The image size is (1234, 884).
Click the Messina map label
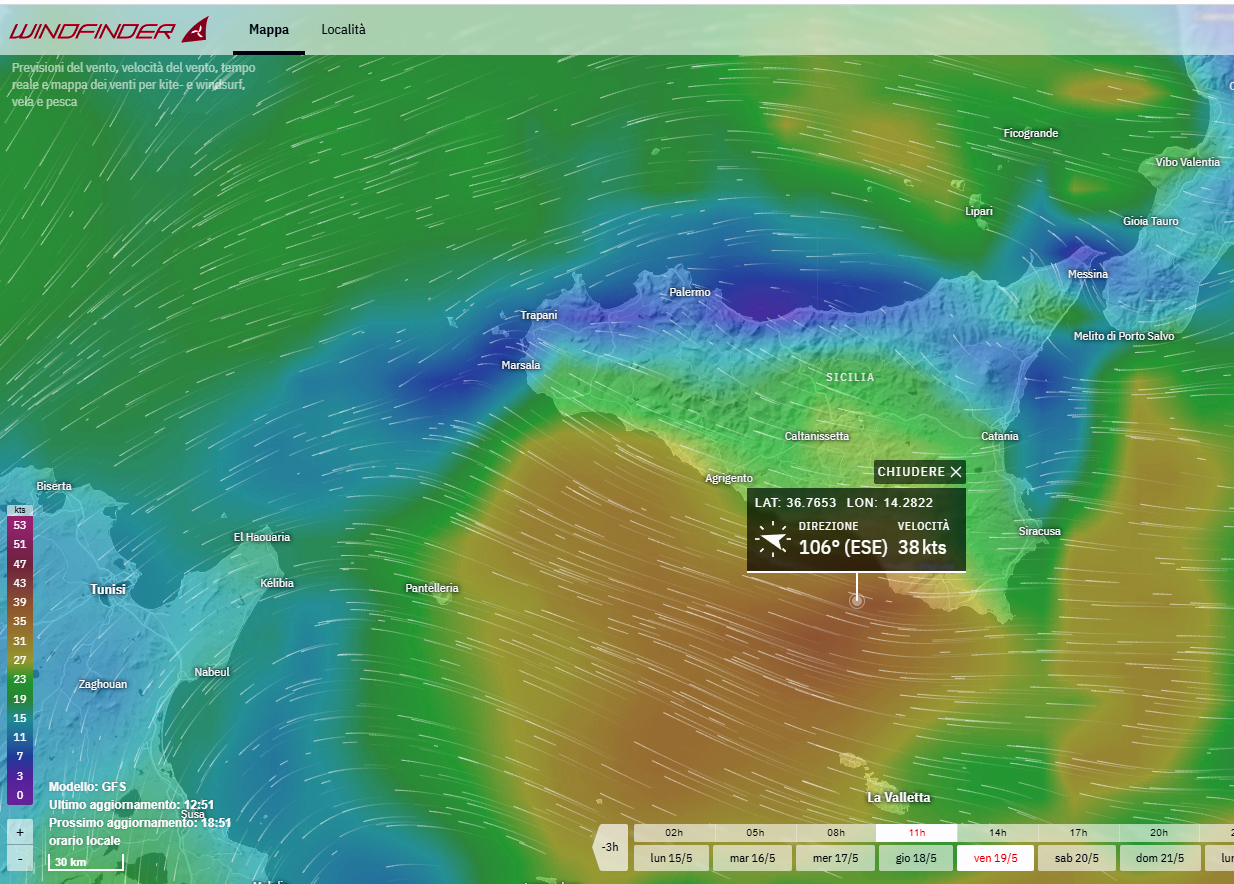(x=1088, y=274)
